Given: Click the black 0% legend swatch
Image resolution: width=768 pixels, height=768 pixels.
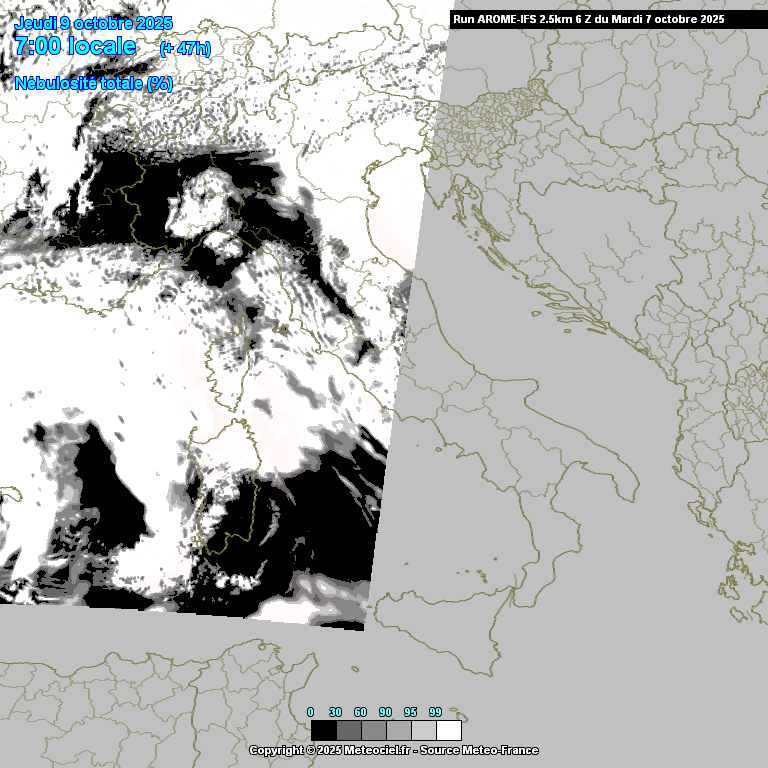Looking at the screenshot, I should [x=323, y=730].
